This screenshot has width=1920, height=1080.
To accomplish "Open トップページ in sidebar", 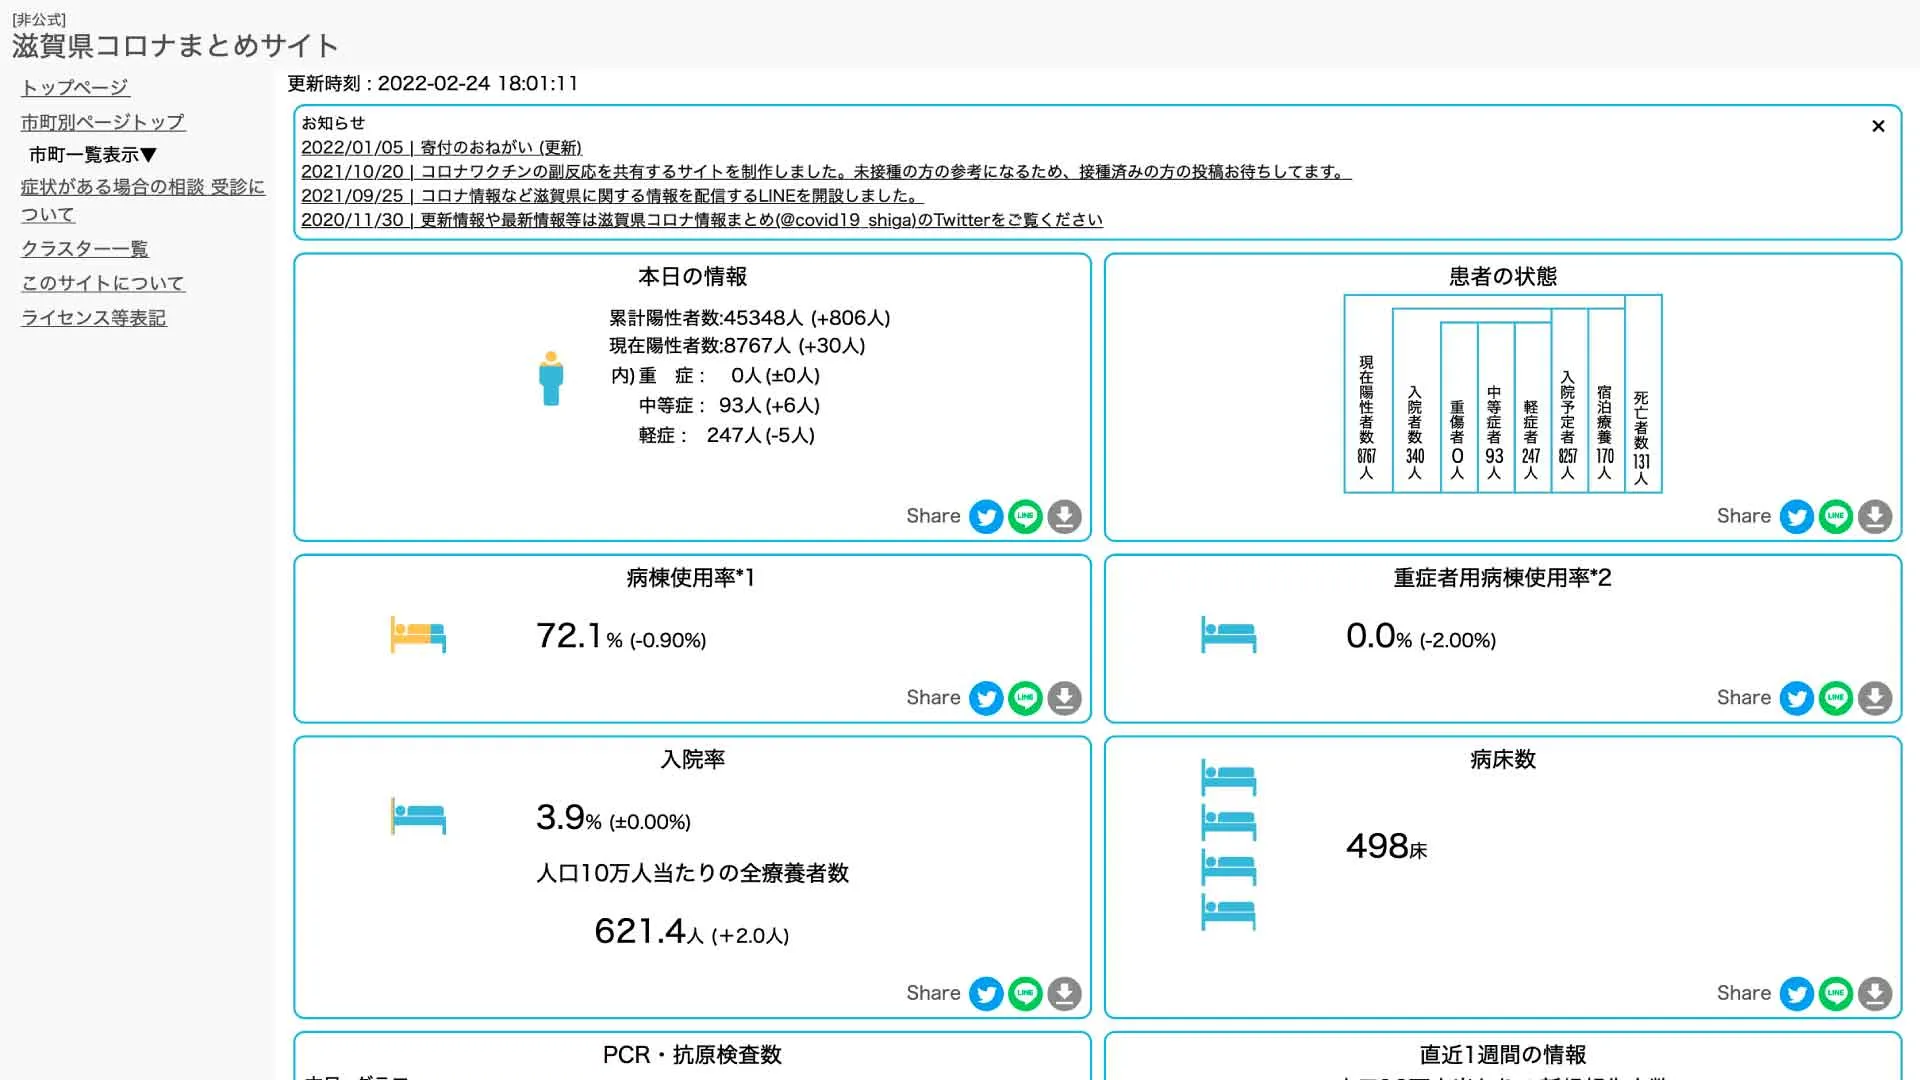I will tap(75, 88).
